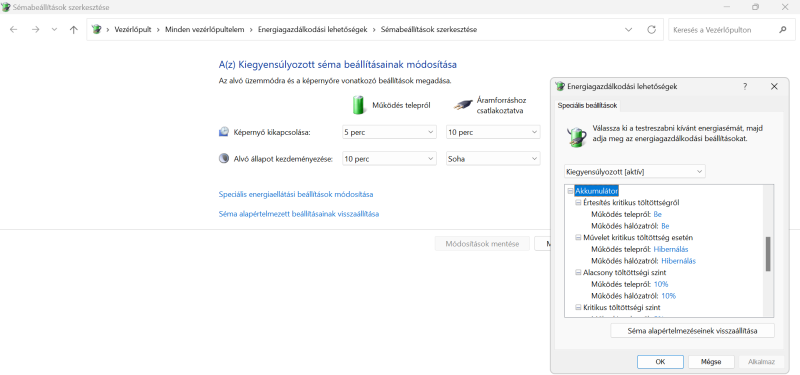The image size is (800, 375).
Task: Open sleep battery dropdown showing 10 perc
Action: (x=389, y=159)
